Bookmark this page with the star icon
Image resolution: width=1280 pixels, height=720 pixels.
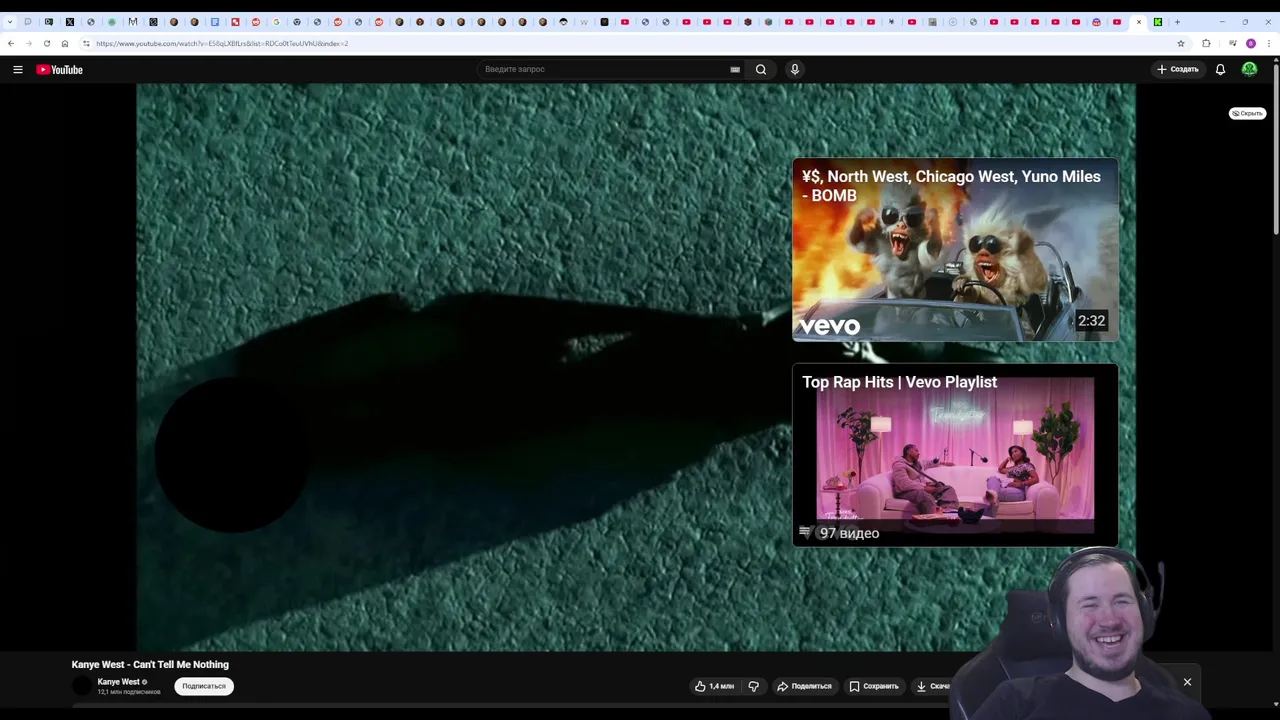pos(1181,43)
